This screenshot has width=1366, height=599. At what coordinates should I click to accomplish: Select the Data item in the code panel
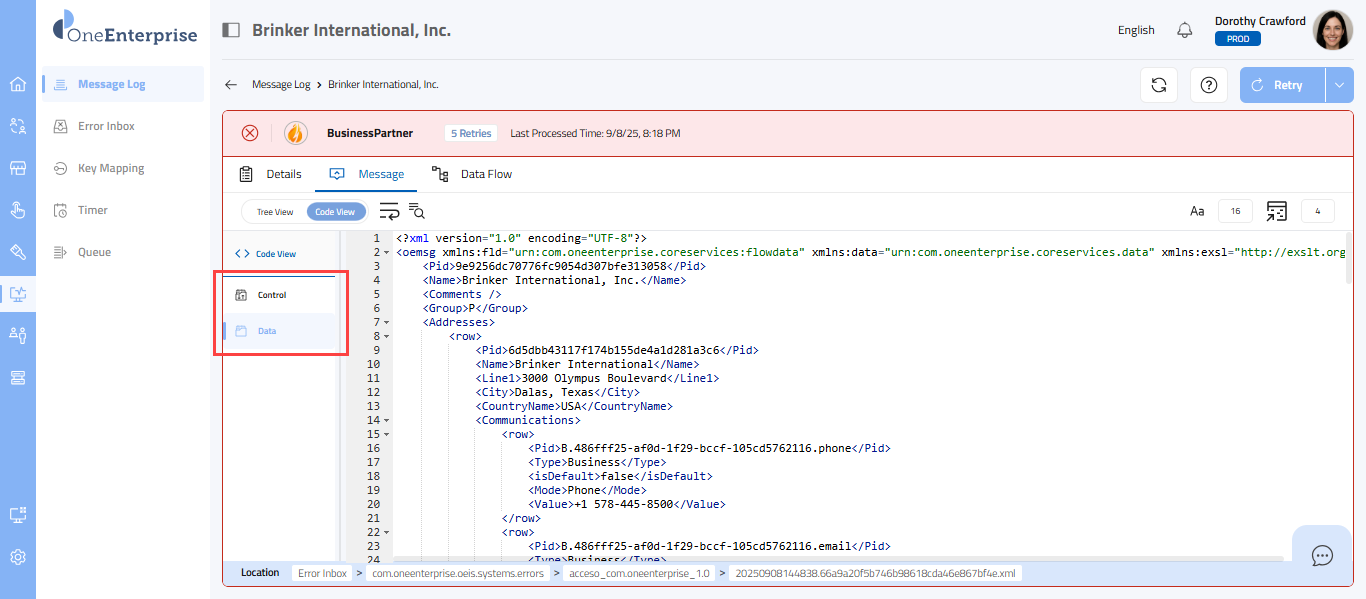click(x=267, y=331)
